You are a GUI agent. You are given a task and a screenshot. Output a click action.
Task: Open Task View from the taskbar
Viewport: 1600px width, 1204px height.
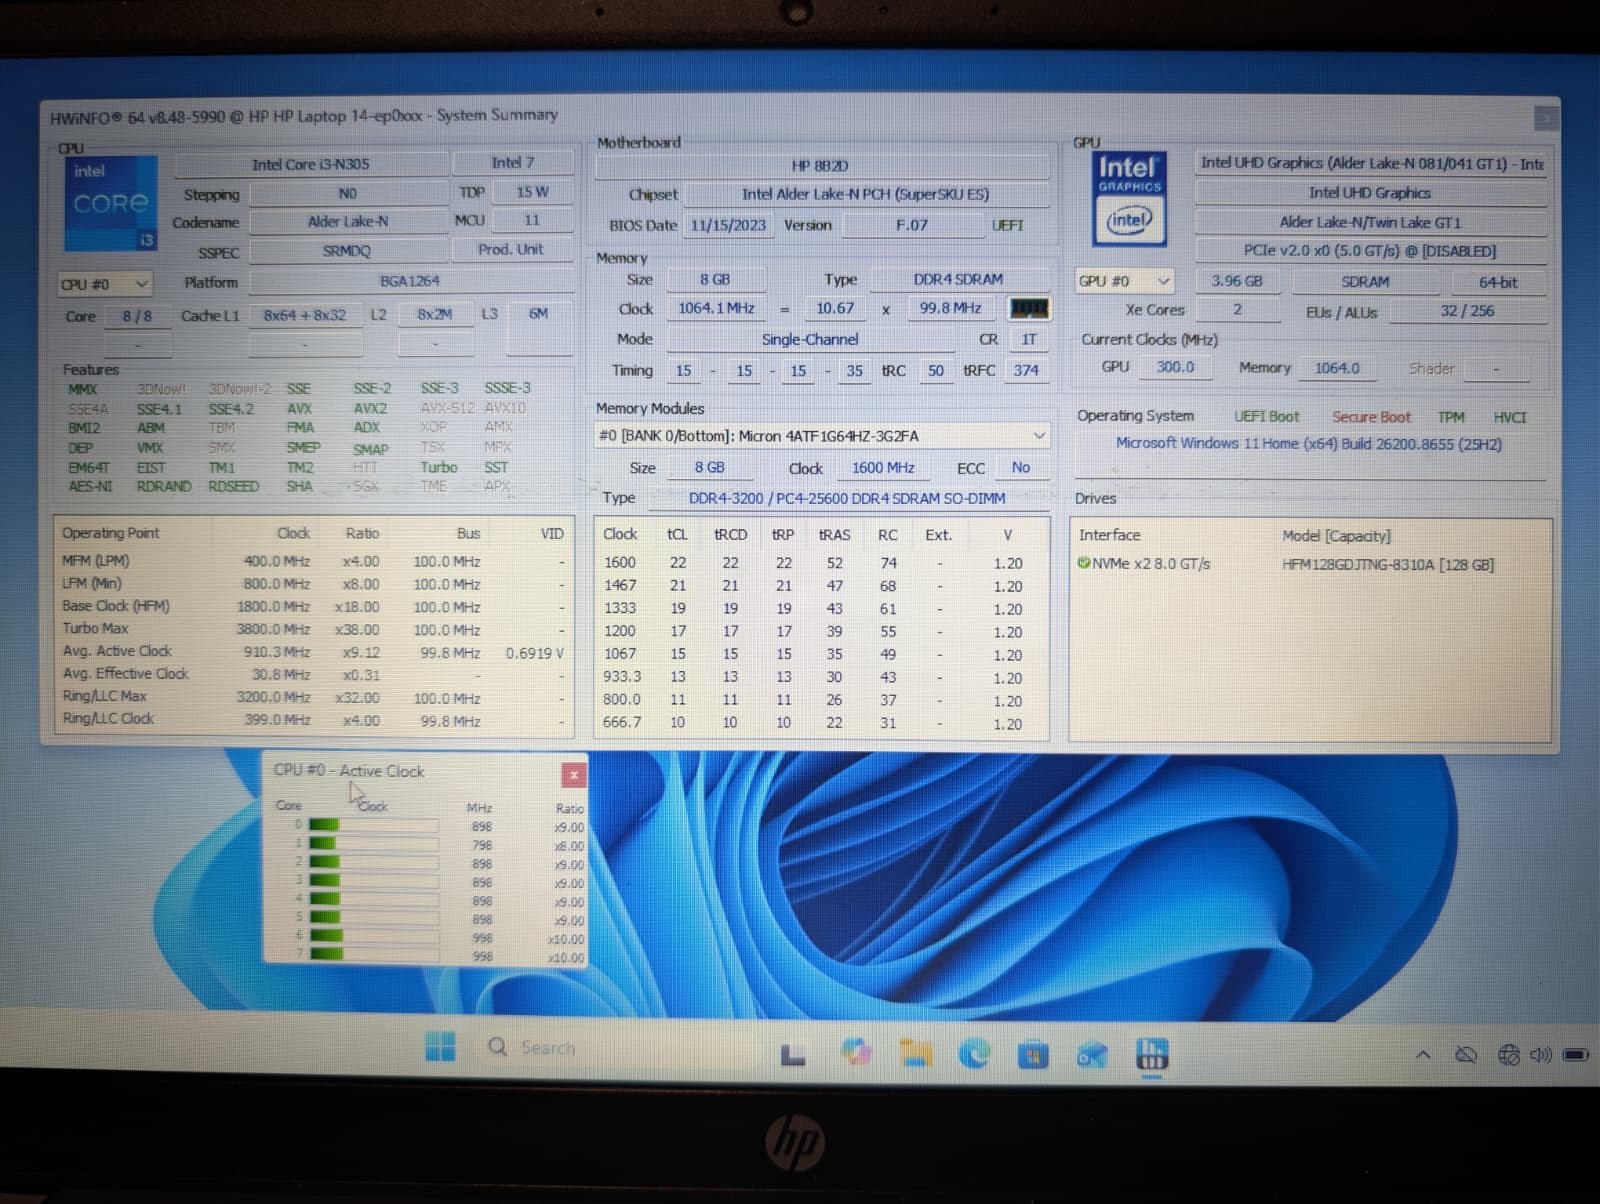click(x=793, y=1054)
